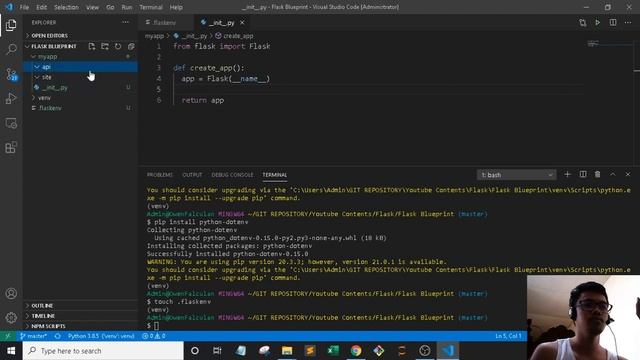This screenshot has height=360, width=640.
Task: Synchronize changes icon in status bar
Action: tap(58, 336)
